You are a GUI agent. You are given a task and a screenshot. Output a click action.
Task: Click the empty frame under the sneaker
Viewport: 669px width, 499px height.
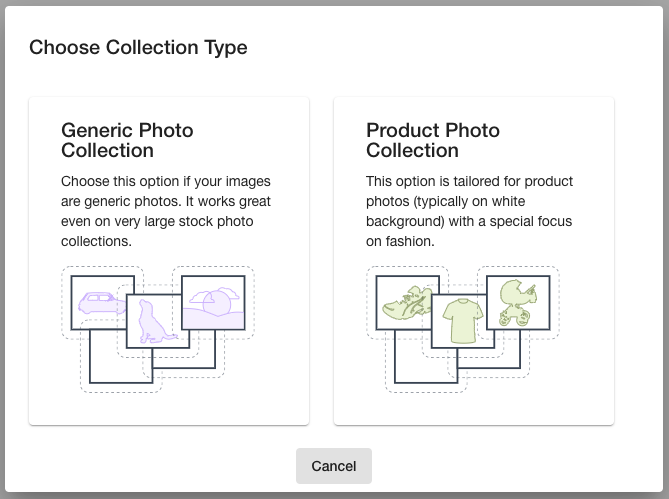(426, 365)
